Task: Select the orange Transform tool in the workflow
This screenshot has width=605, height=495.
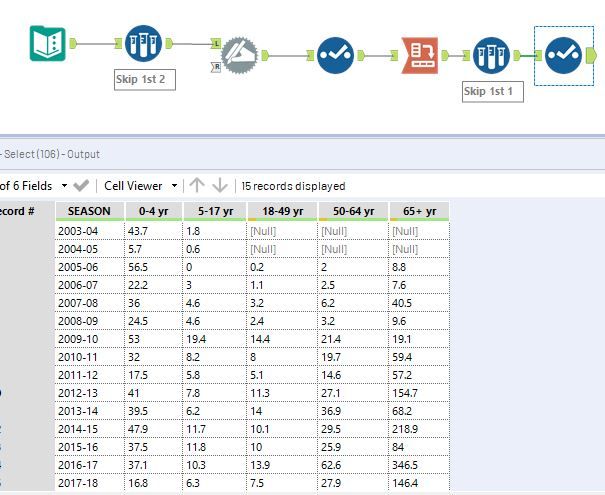Action: pos(418,54)
